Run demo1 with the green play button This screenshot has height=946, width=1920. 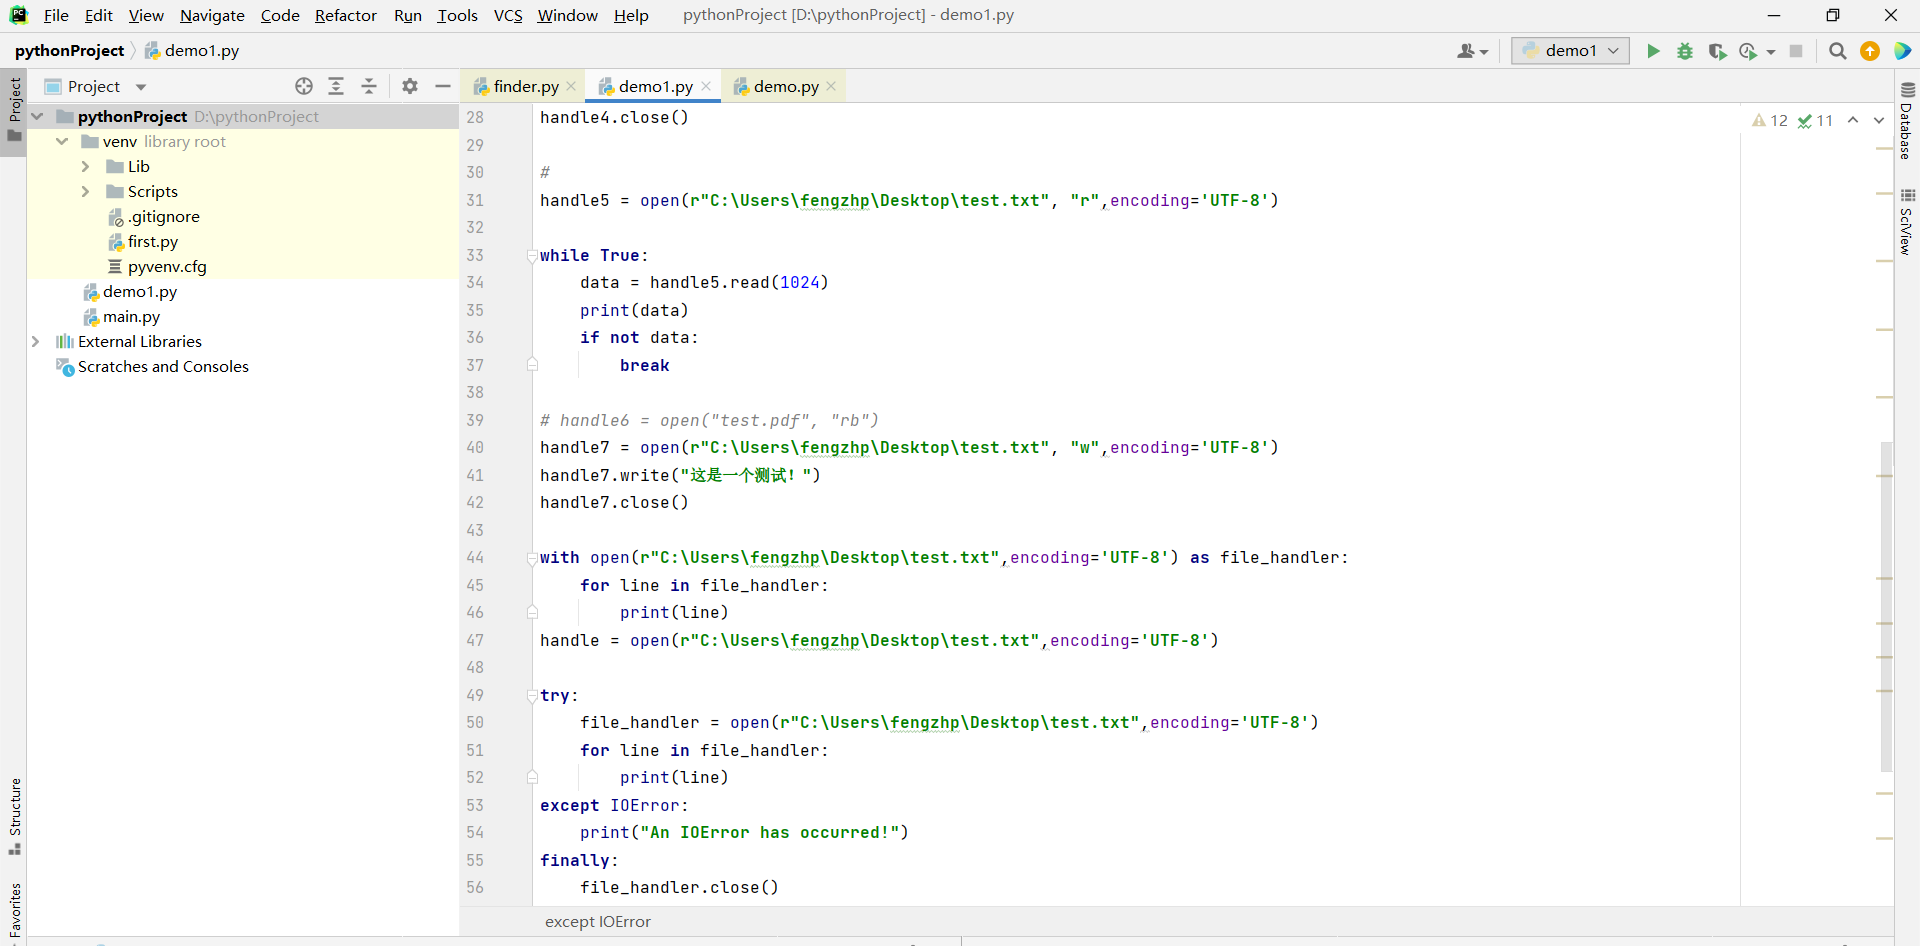pos(1653,51)
